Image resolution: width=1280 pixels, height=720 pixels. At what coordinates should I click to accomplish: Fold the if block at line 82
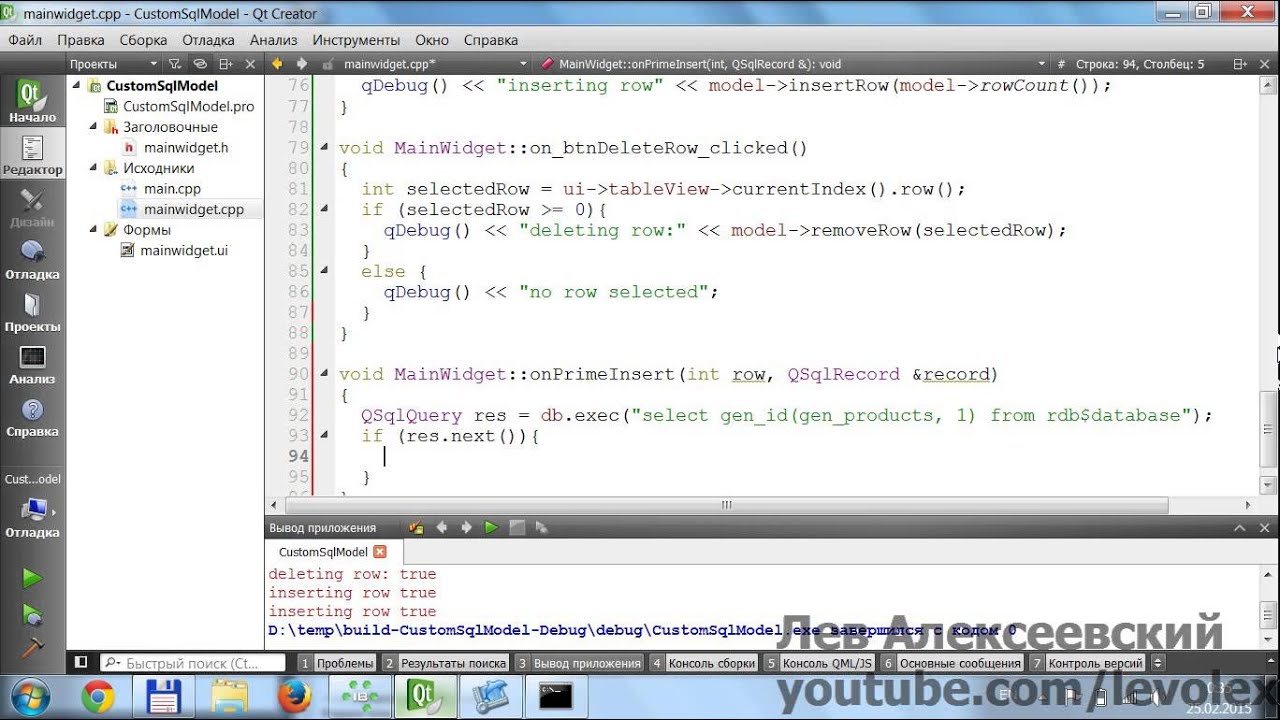point(325,209)
